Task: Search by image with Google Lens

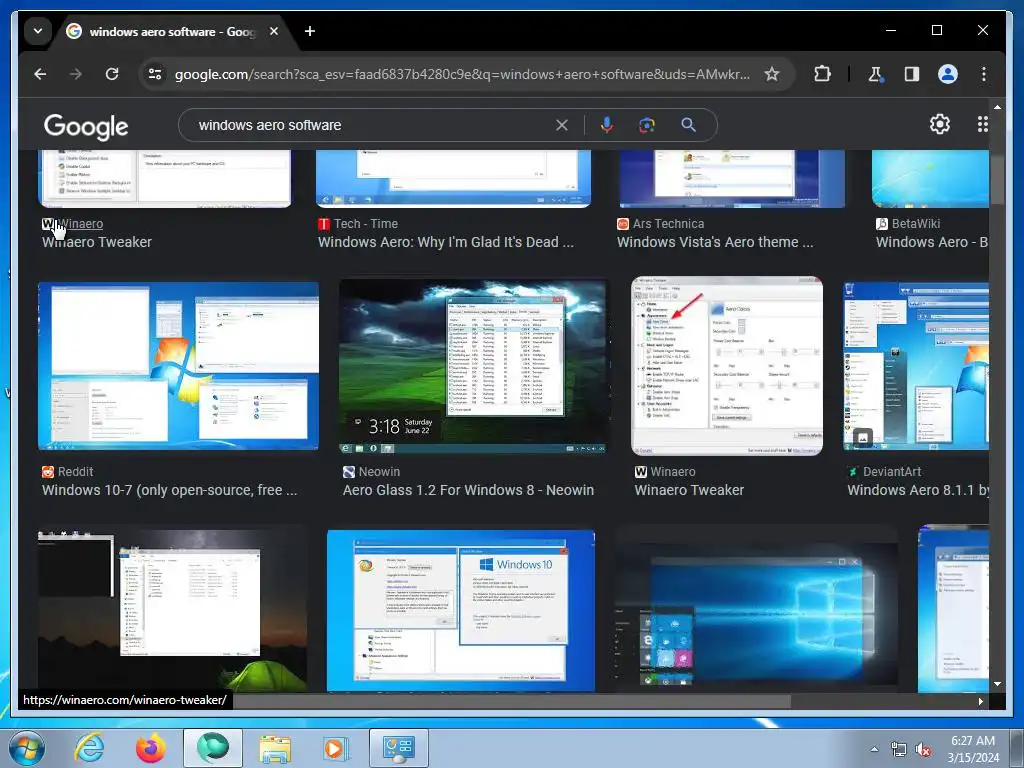Action: pyautogui.click(x=647, y=125)
